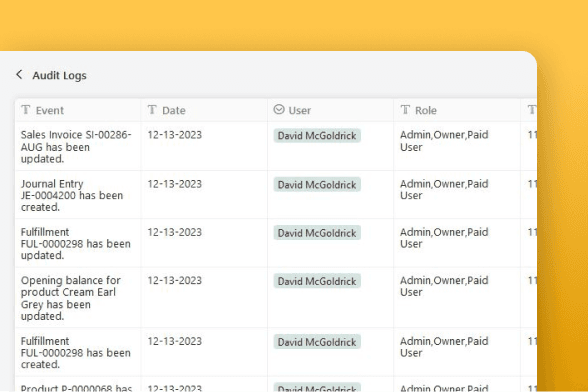This screenshot has width=588, height=392.
Task: Select David McGoldrick tag in Journal Entry row
Action: [x=317, y=185]
